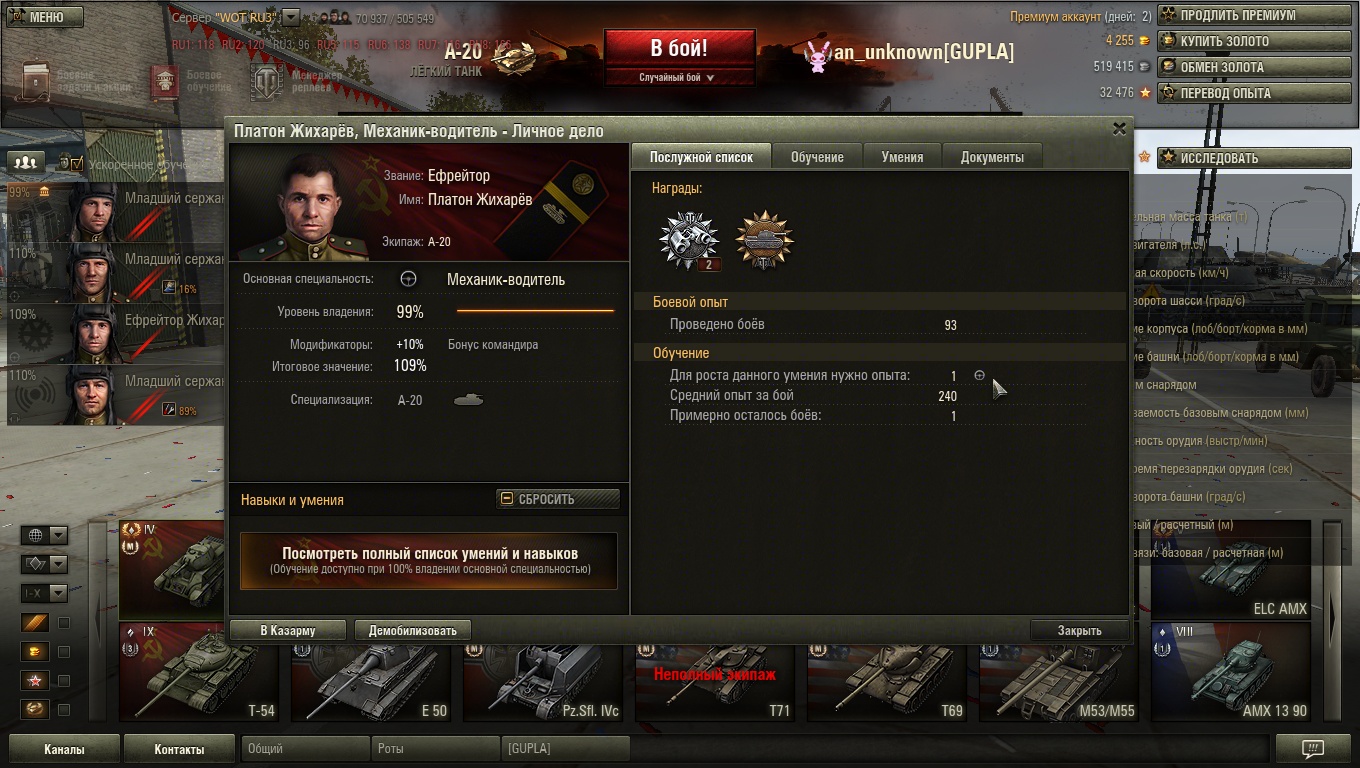Open the vehicle type filter dropdown
The width and height of the screenshot is (1360, 768).
(44, 564)
